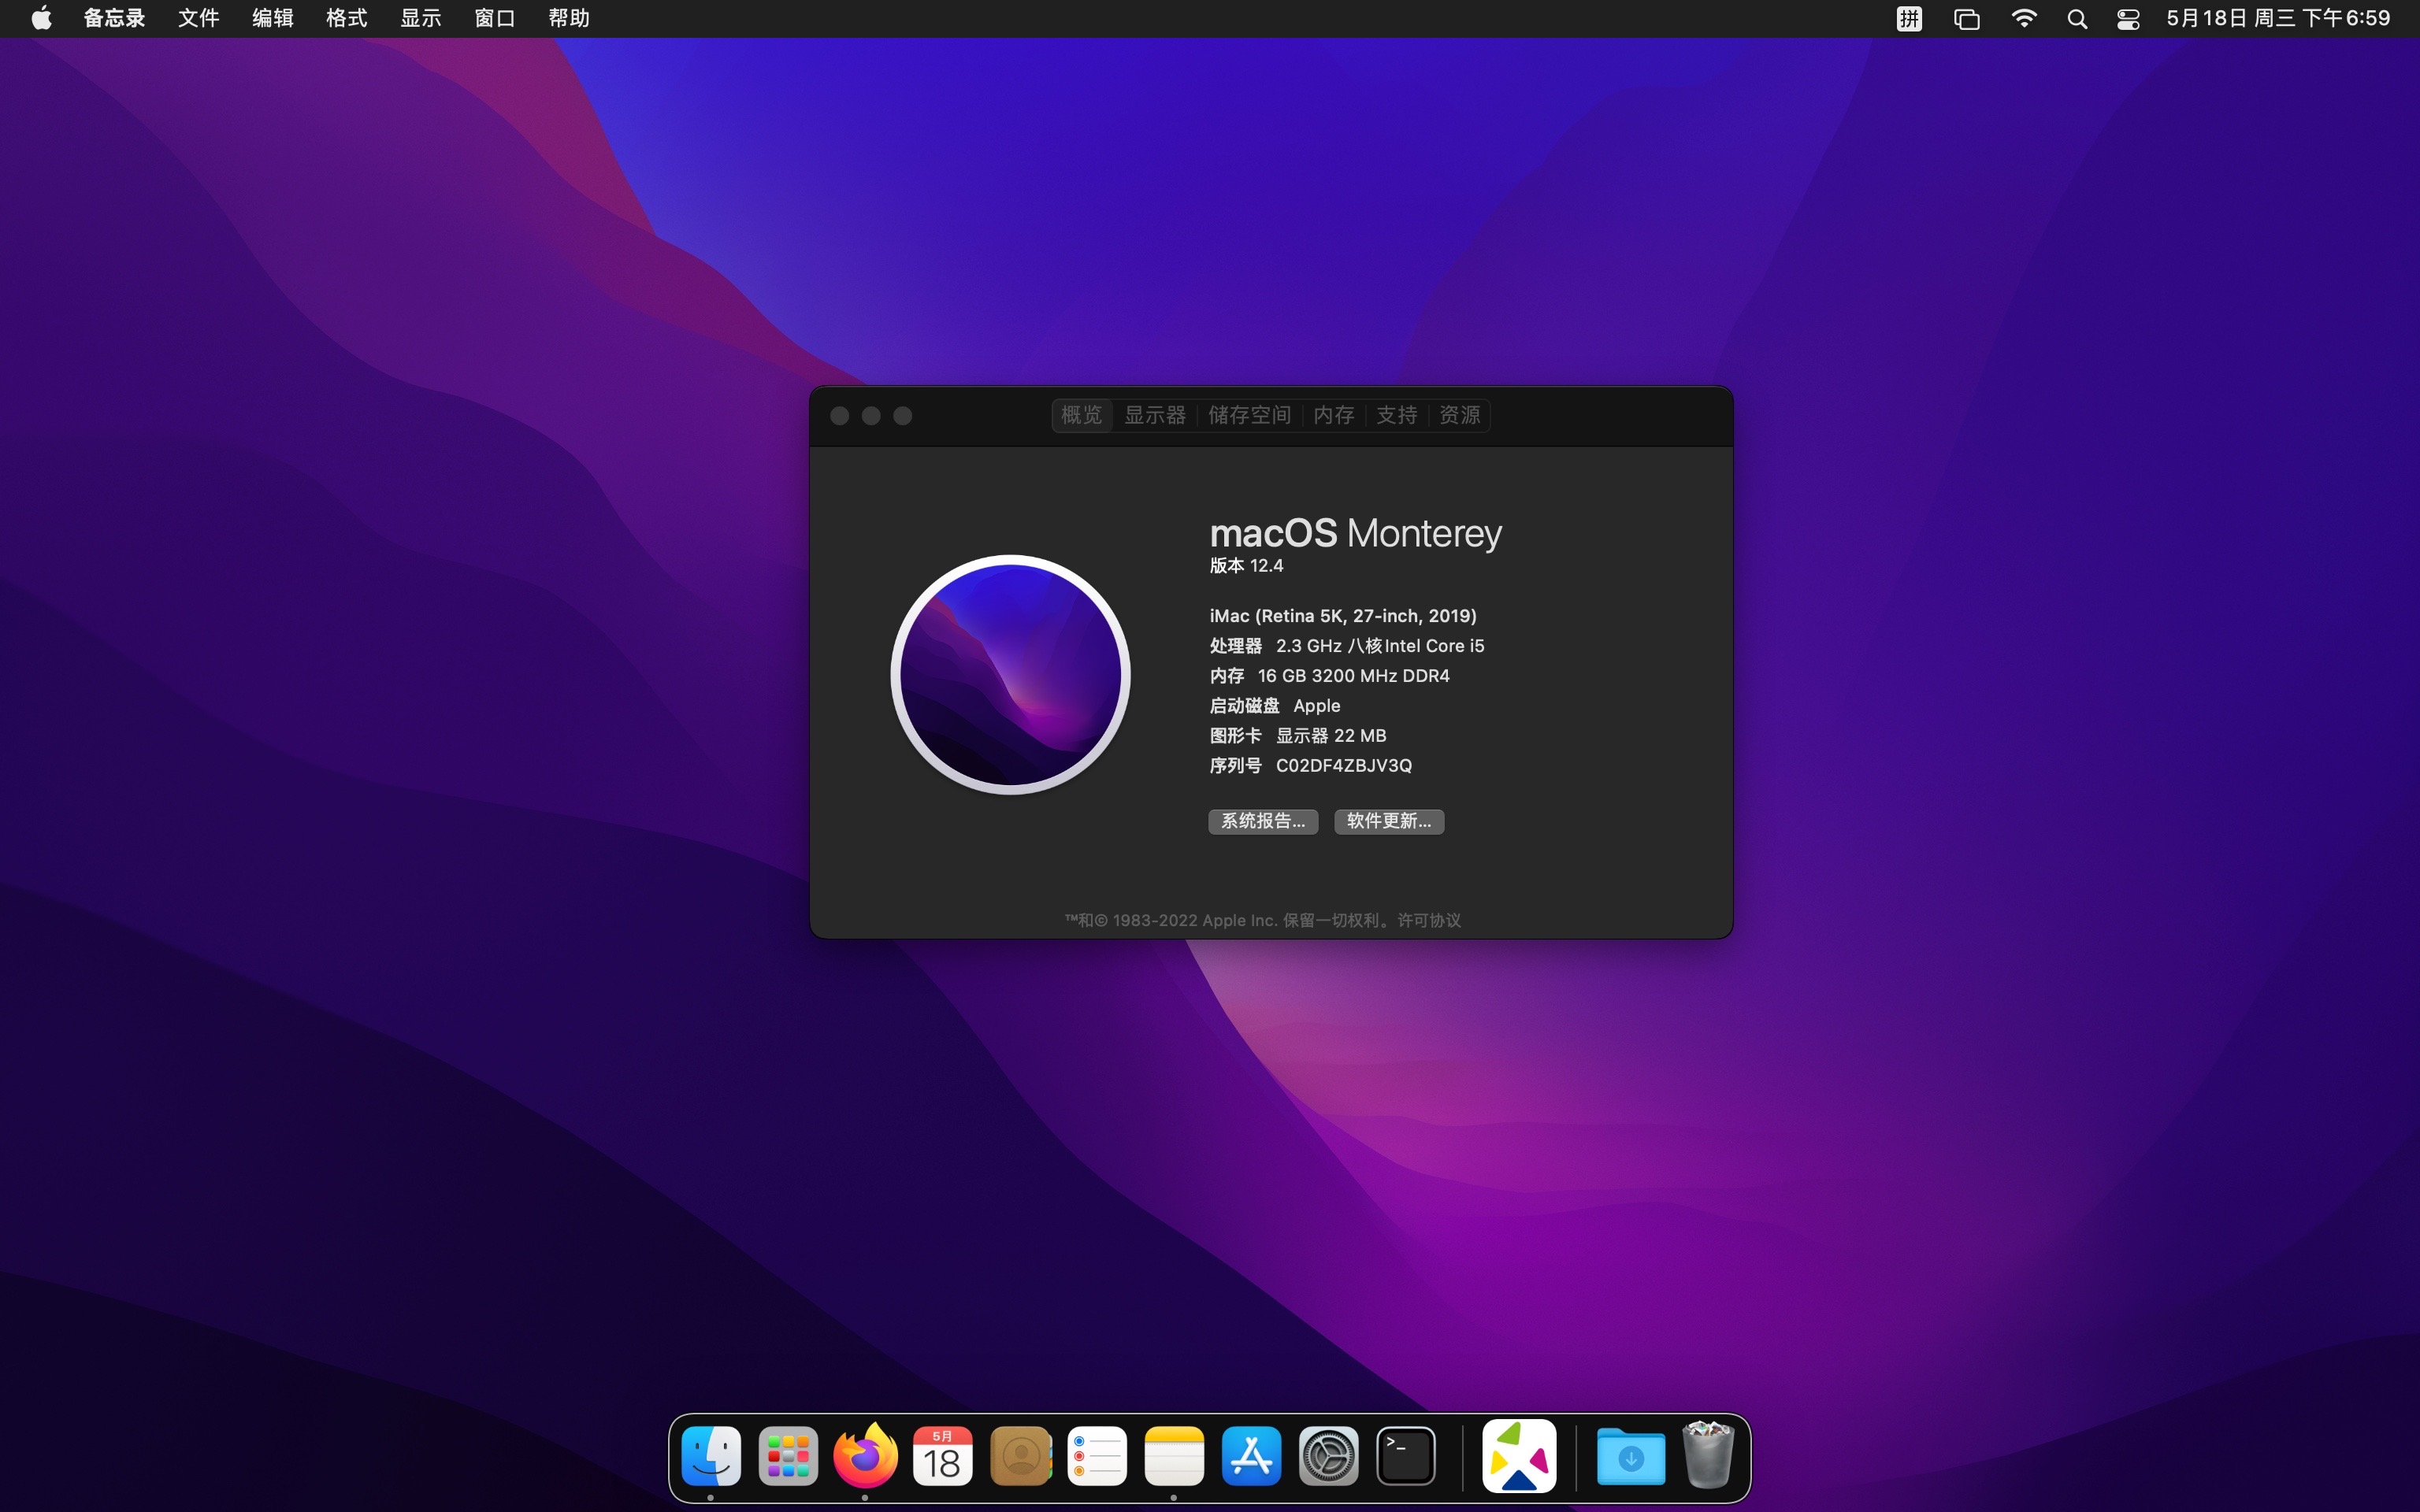The image size is (2420, 1512).
Task: Switch to the 储存空间 tab
Action: pos(1249,415)
